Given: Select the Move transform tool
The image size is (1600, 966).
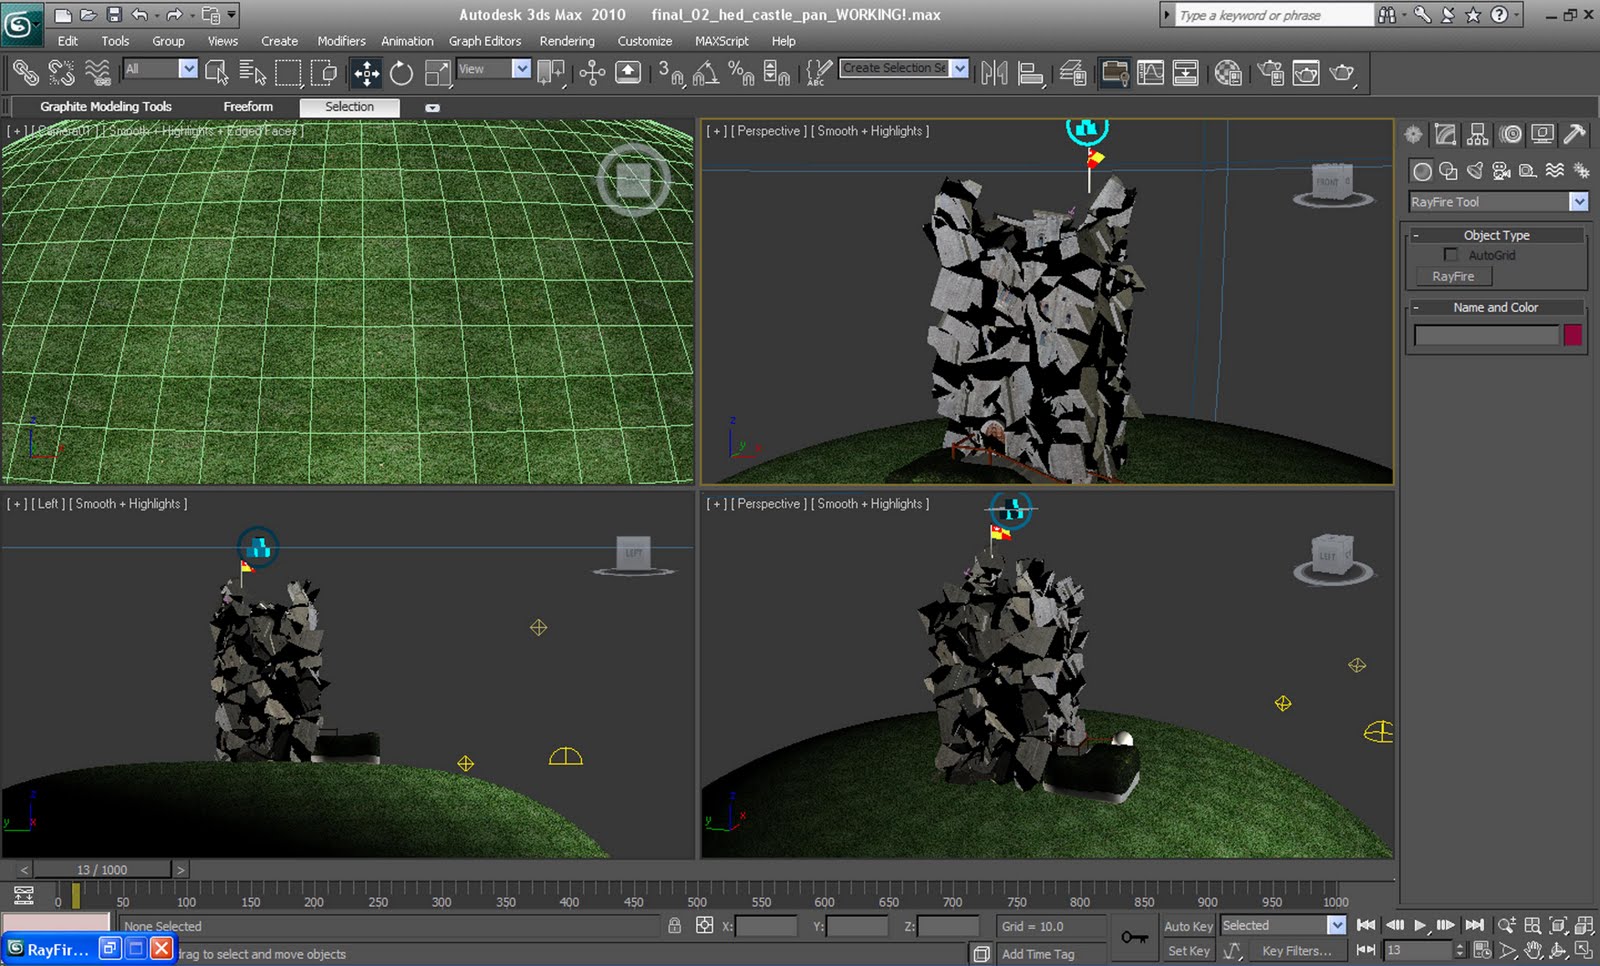Looking at the screenshot, I should (x=366, y=73).
